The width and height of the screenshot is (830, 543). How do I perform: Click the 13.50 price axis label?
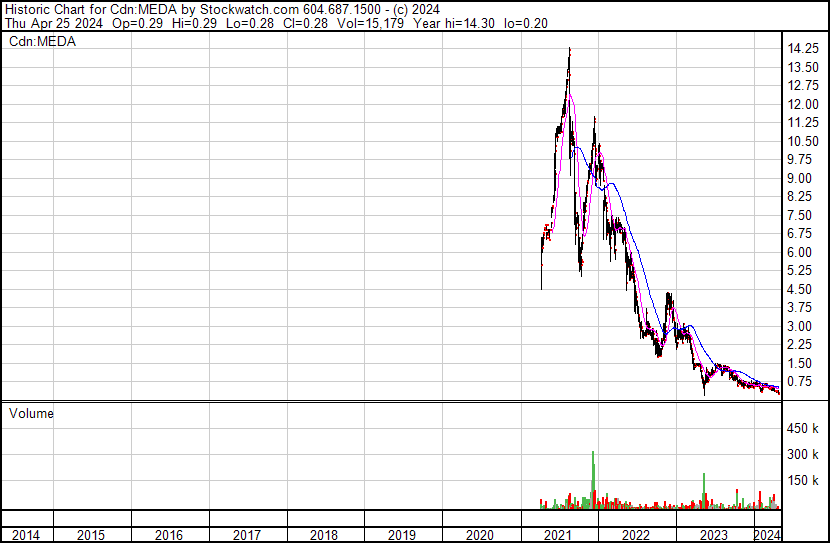(803, 67)
